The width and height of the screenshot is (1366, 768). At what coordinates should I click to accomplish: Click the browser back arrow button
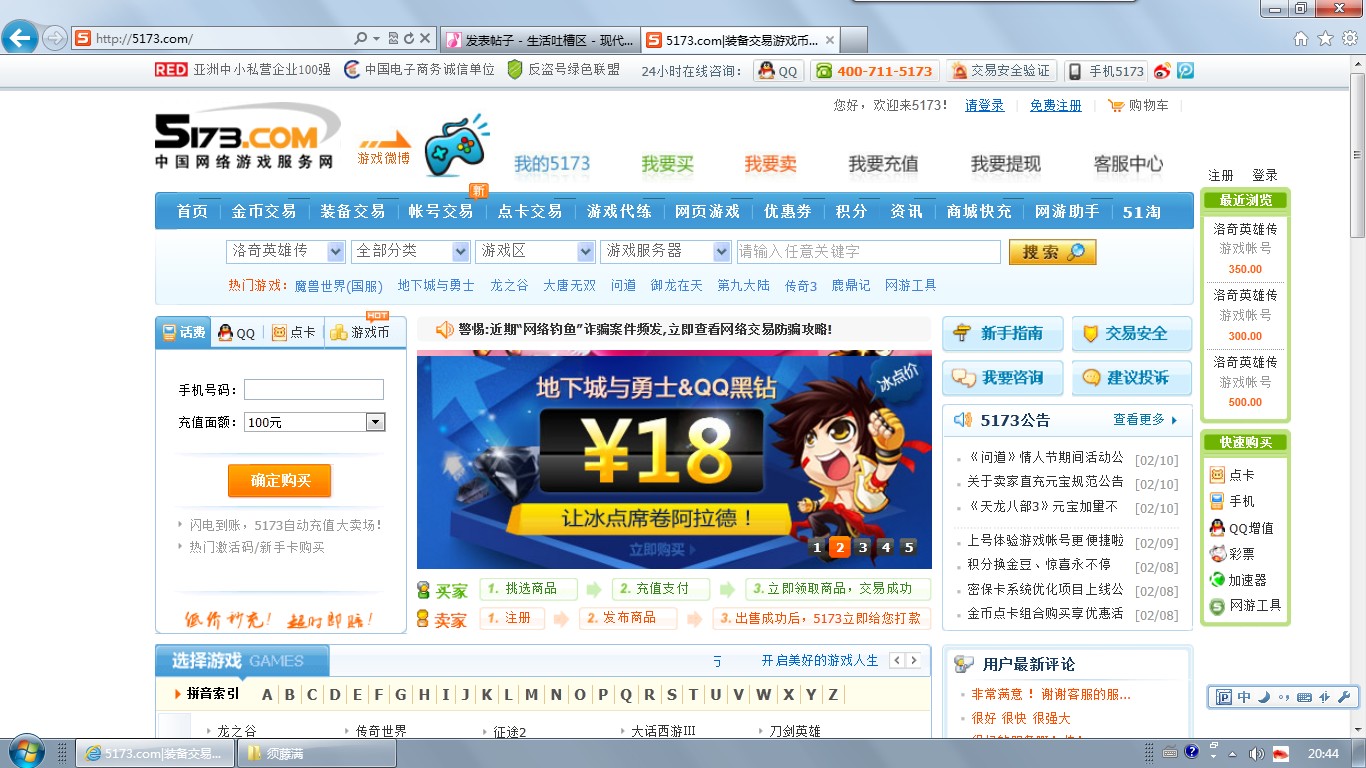tap(21, 38)
